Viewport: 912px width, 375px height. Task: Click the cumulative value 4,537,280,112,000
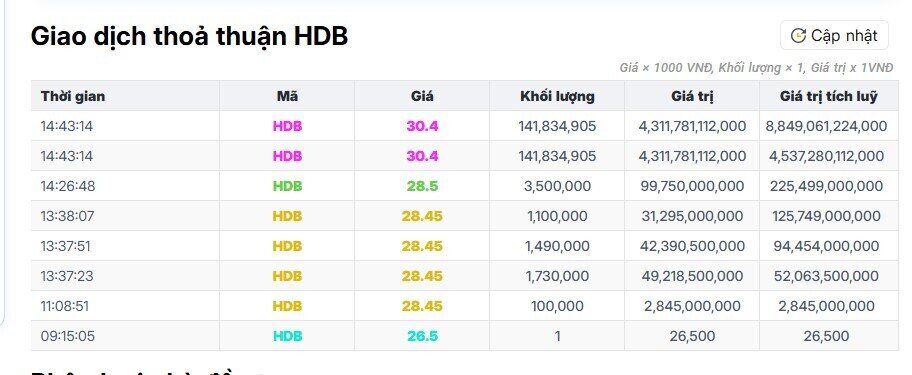[826, 156]
